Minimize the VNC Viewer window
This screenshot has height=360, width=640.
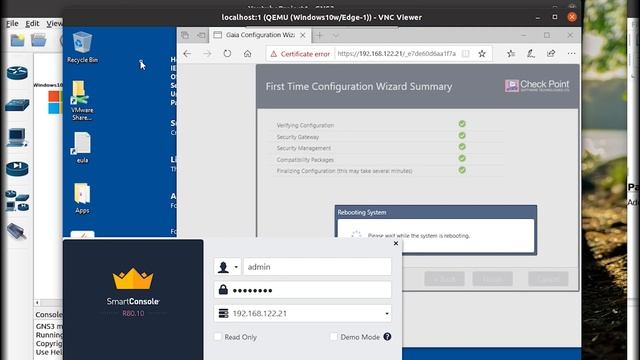point(538,17)
